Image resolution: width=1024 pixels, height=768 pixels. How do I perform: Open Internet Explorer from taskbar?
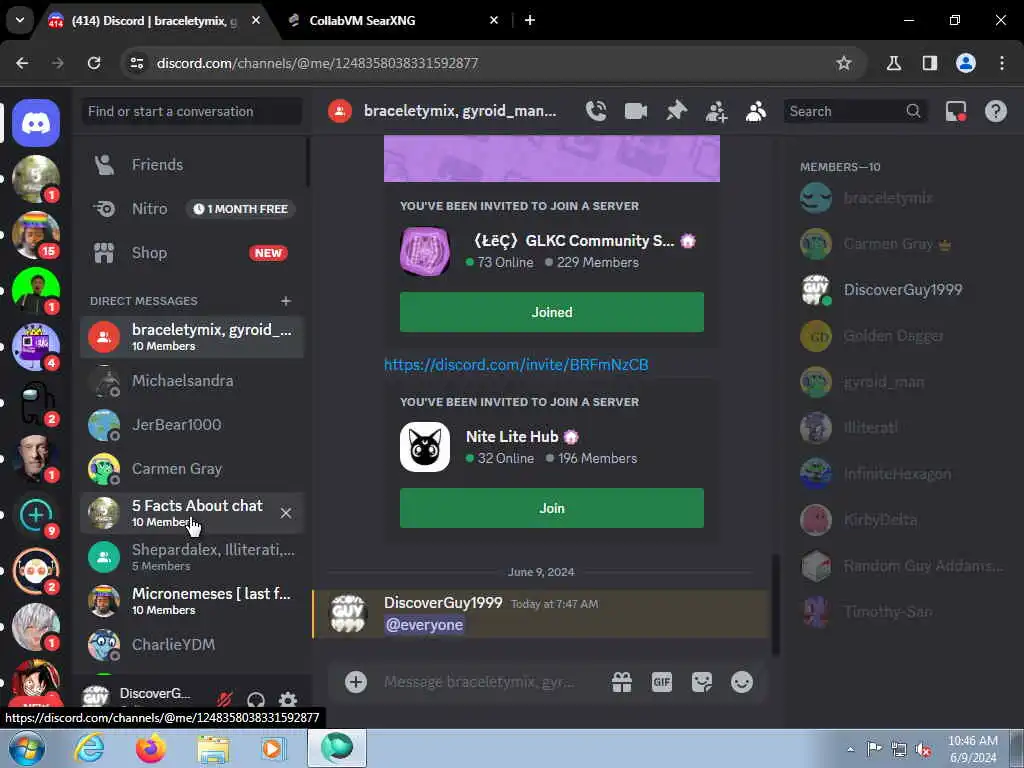pos(89,748)
